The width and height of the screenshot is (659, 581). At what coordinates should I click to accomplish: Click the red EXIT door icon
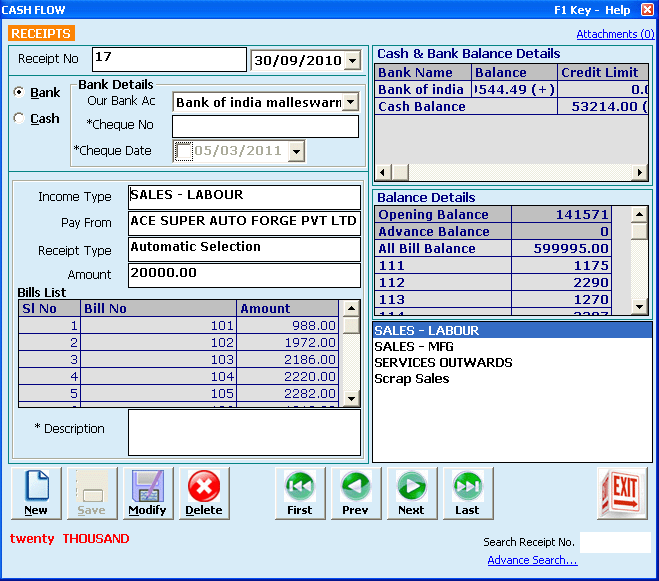pos(623,492)
